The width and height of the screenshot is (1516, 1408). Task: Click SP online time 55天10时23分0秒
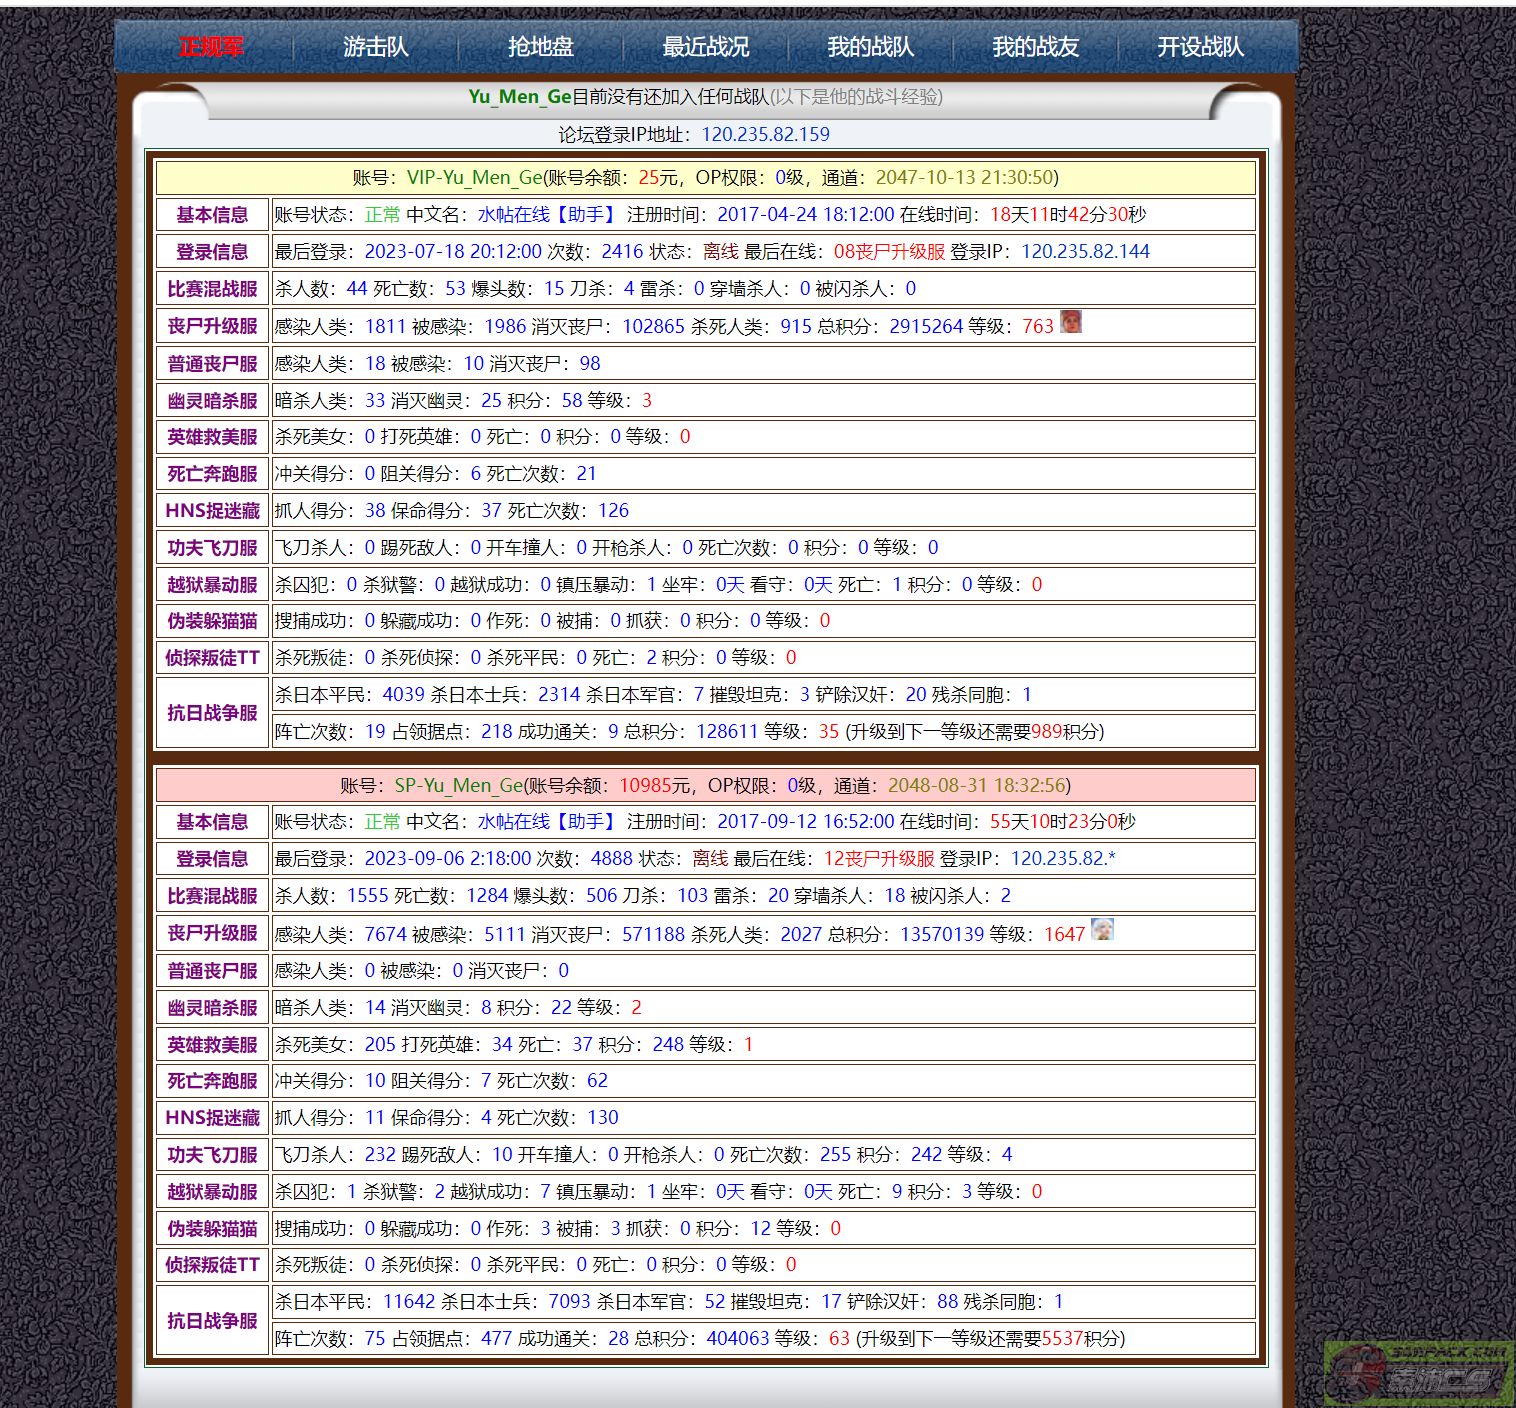tap(1063, 822)
